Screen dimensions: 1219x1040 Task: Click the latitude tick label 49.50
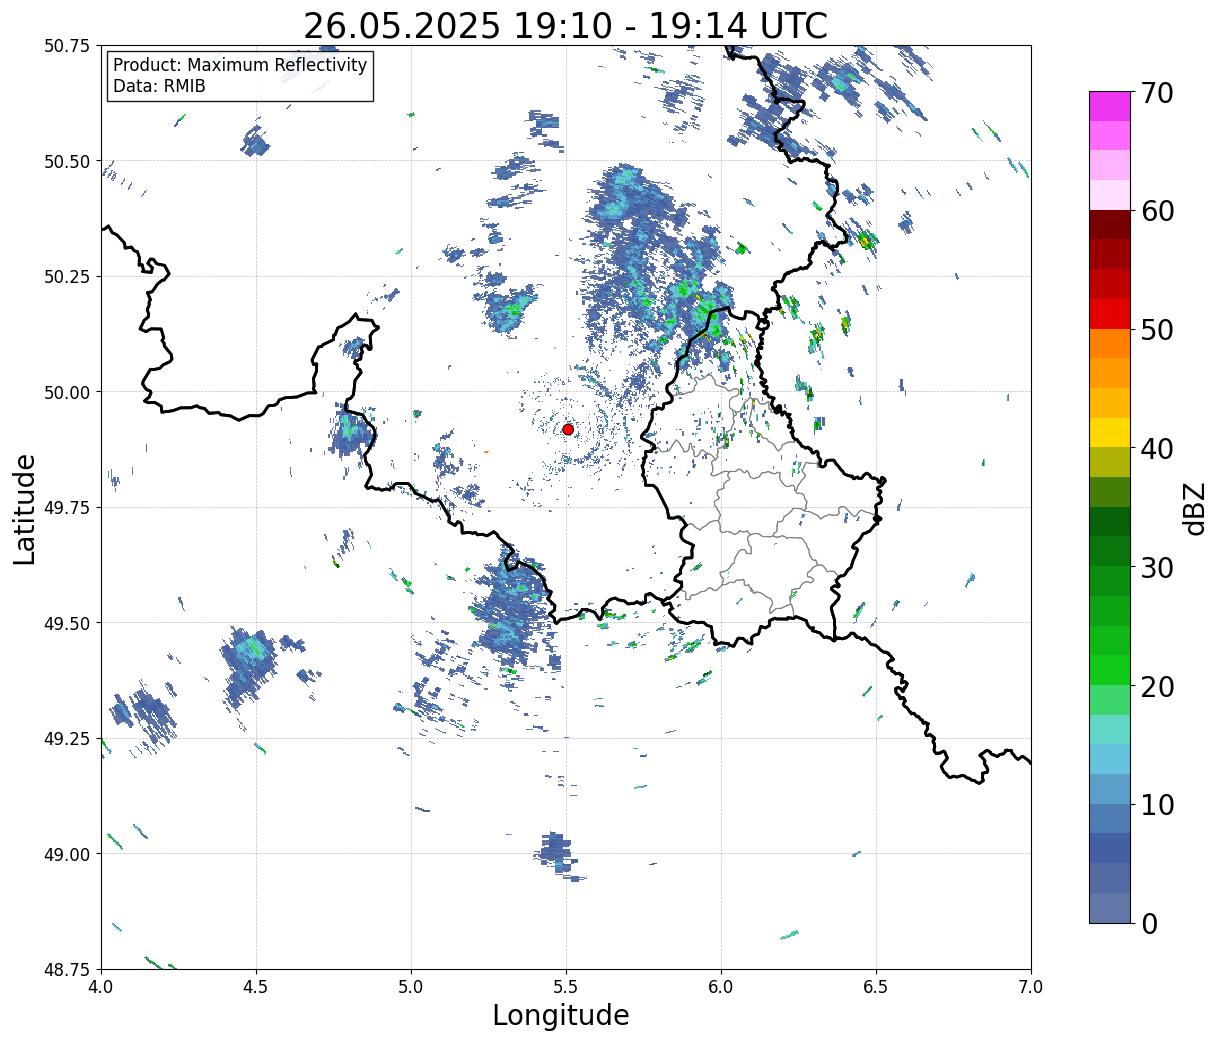click(x=67, y=623)
